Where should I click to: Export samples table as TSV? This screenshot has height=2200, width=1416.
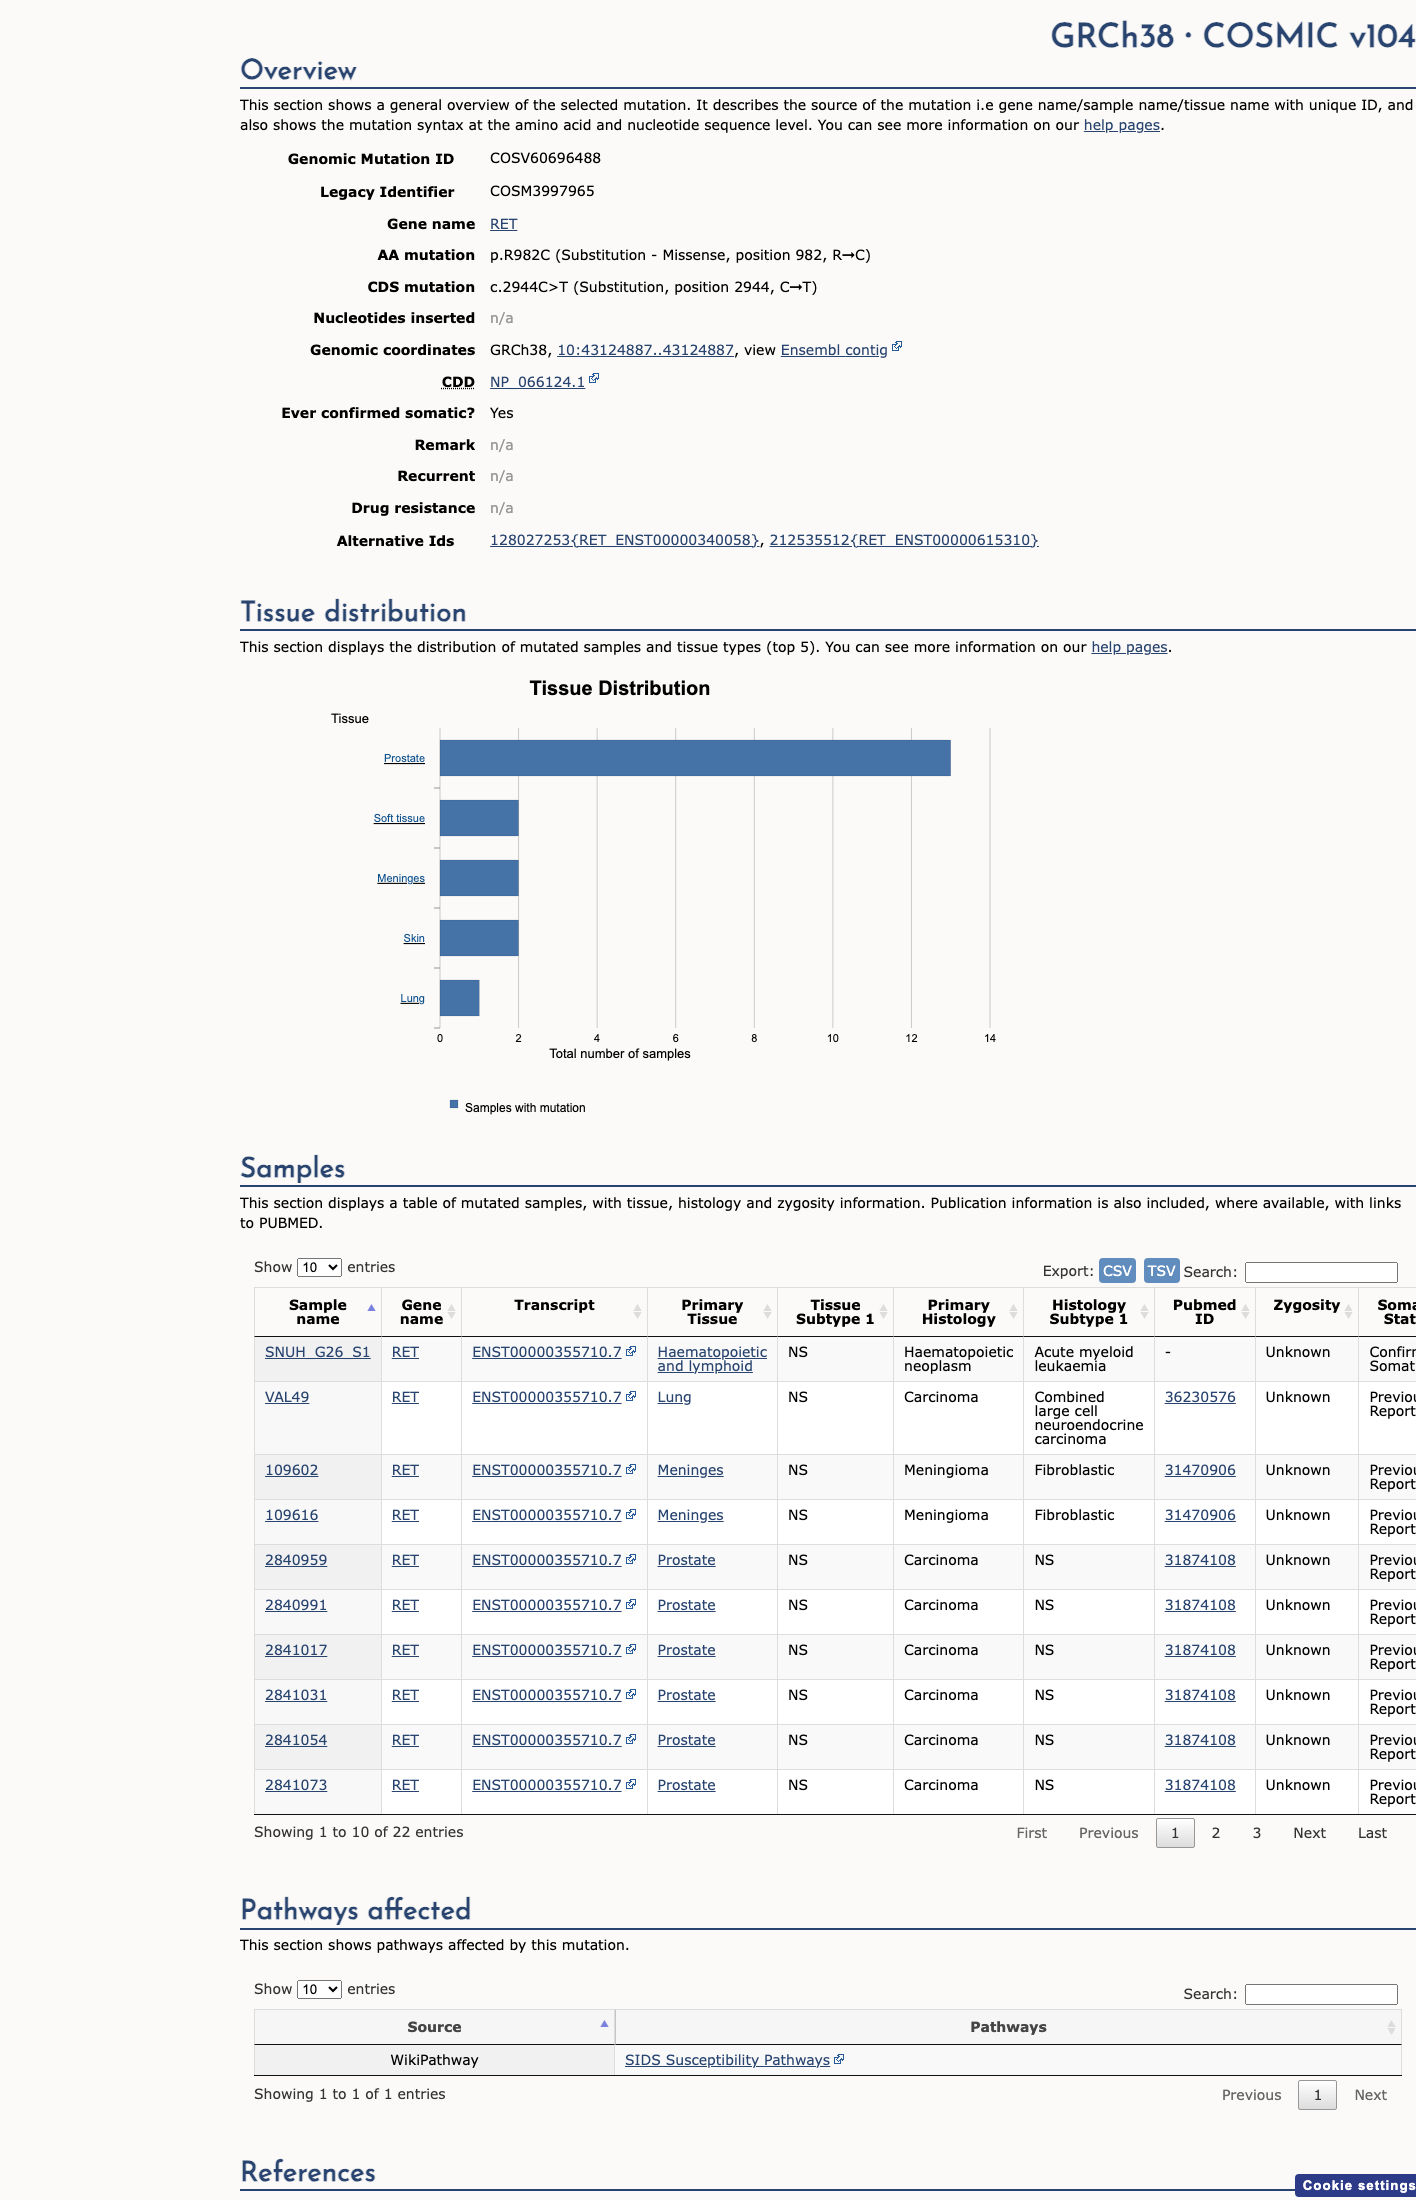[1161, 1270]
